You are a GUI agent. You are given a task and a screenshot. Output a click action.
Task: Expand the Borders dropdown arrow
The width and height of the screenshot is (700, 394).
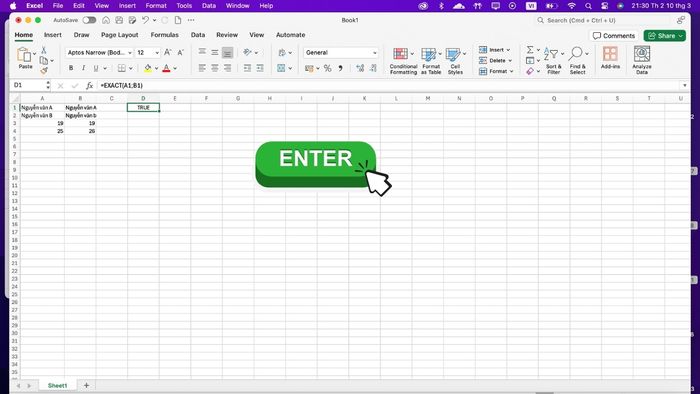tap(131, 68)
